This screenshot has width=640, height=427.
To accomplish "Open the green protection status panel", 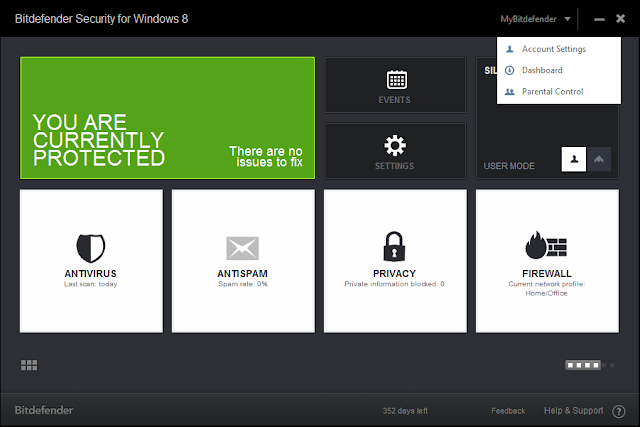I will click(x=167, y=118).
